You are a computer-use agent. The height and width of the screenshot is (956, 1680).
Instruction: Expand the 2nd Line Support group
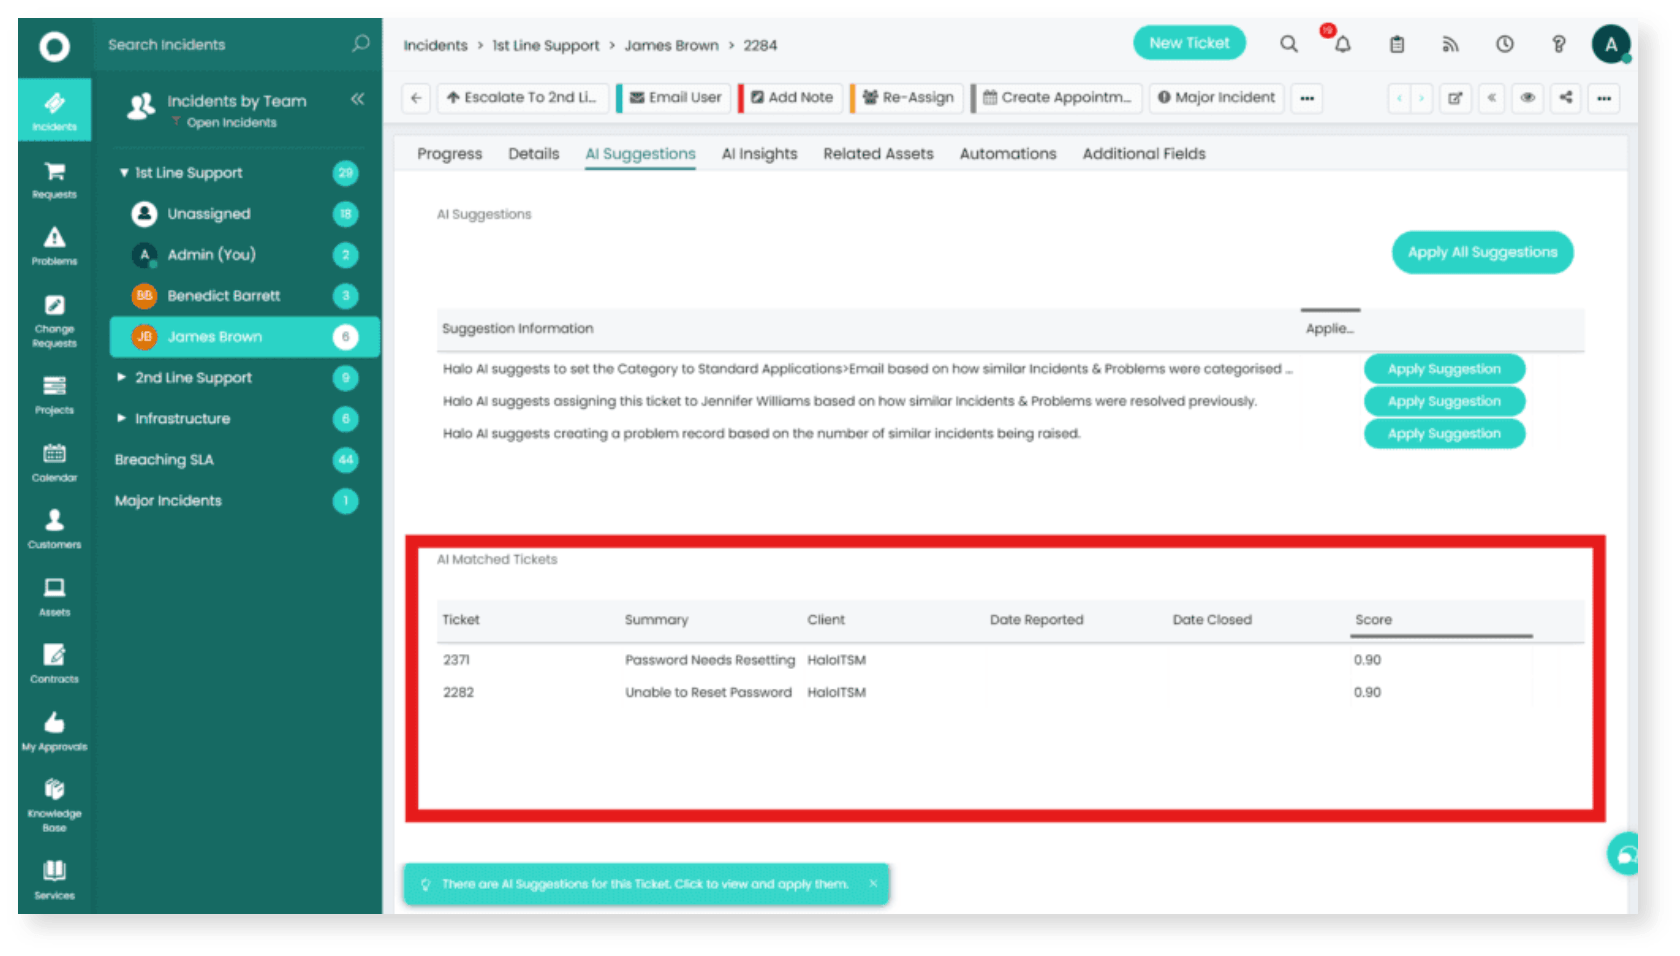(122, 378)
